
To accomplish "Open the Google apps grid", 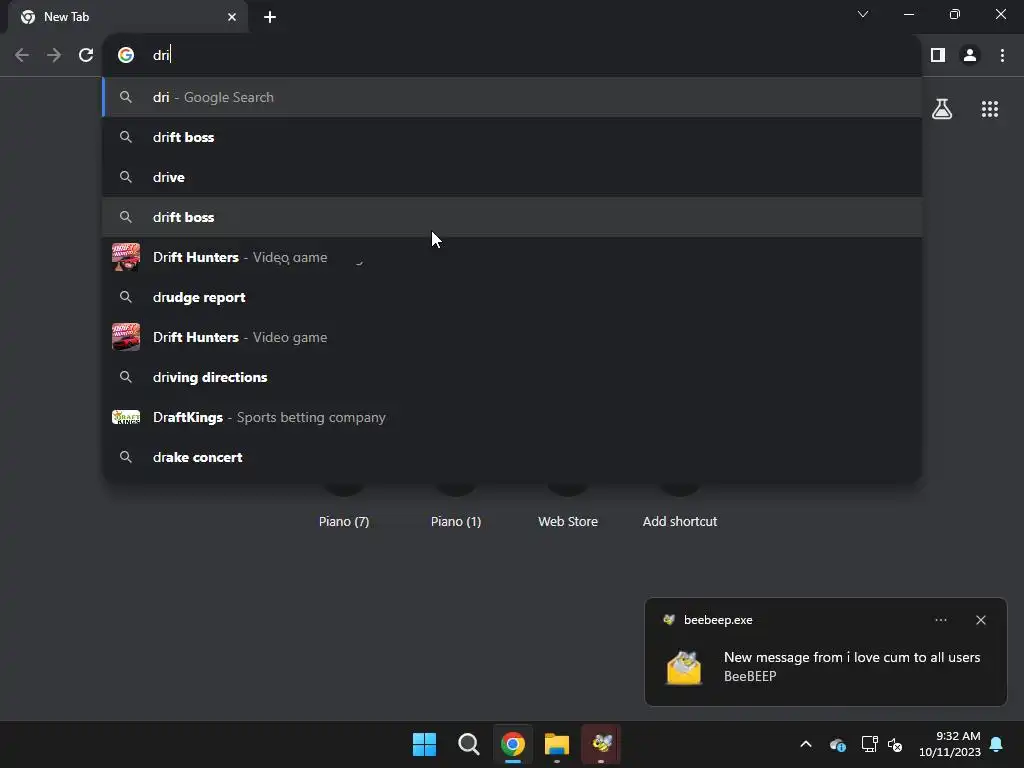I will [x=990, y=109].
